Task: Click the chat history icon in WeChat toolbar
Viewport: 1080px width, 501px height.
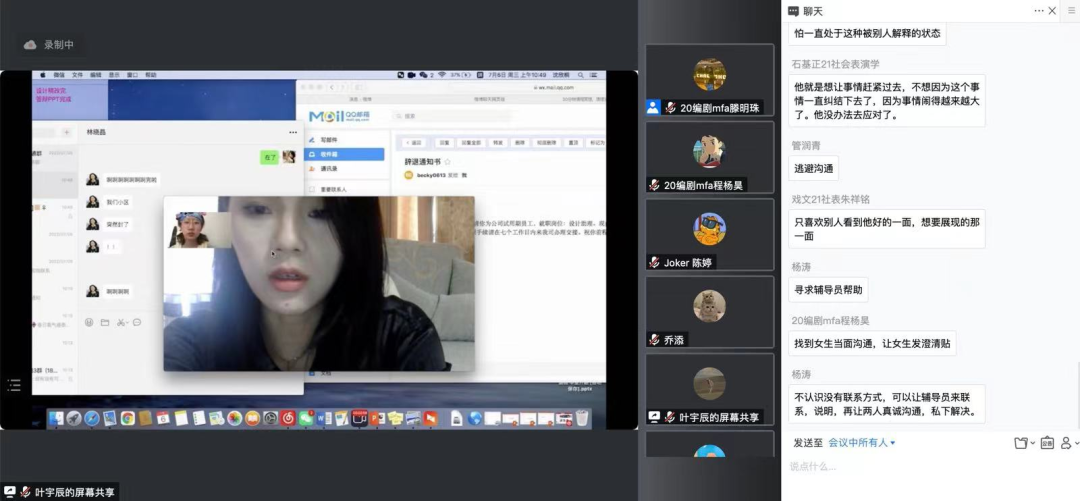Action: (137, 322)
